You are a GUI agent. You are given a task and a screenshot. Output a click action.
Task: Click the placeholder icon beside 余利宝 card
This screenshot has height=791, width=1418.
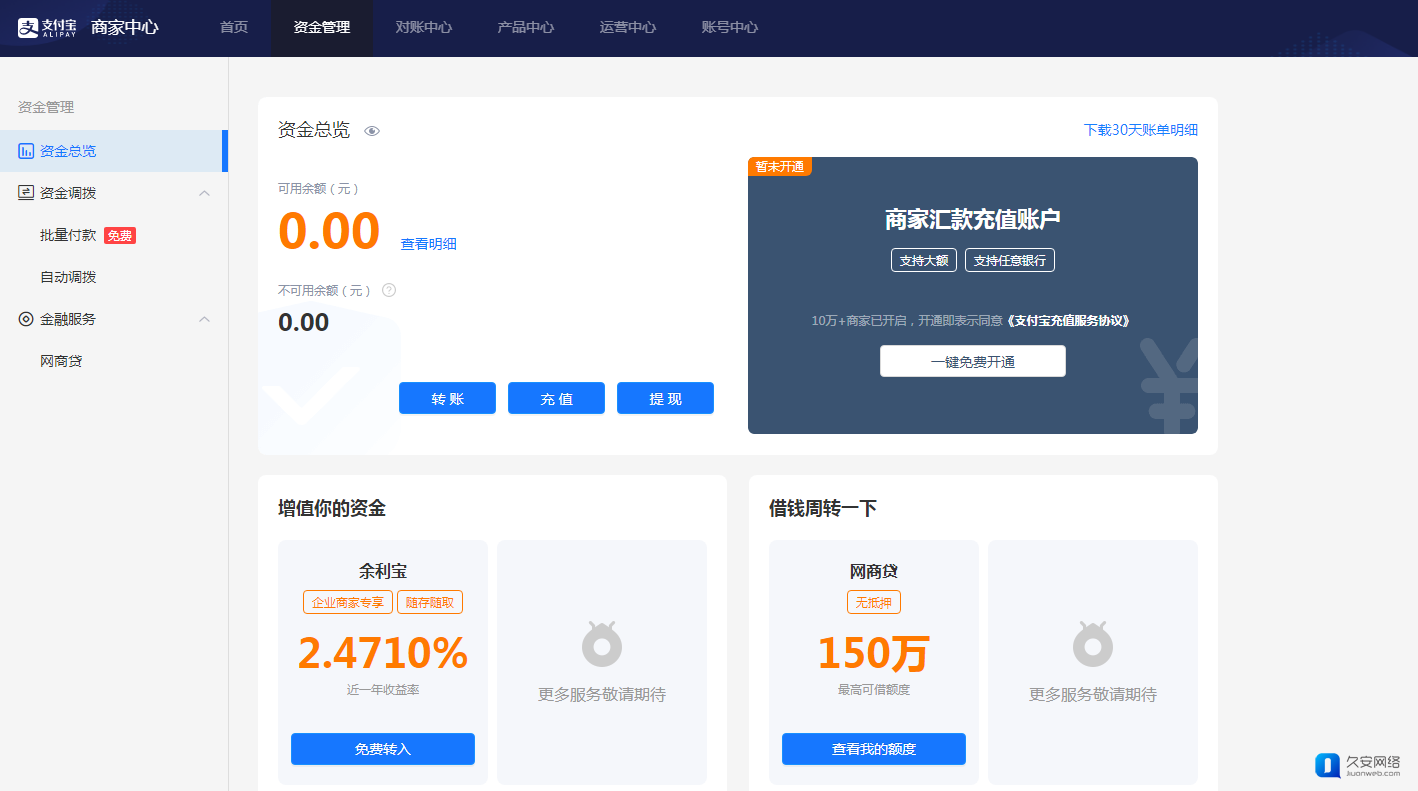click(602, 644)
